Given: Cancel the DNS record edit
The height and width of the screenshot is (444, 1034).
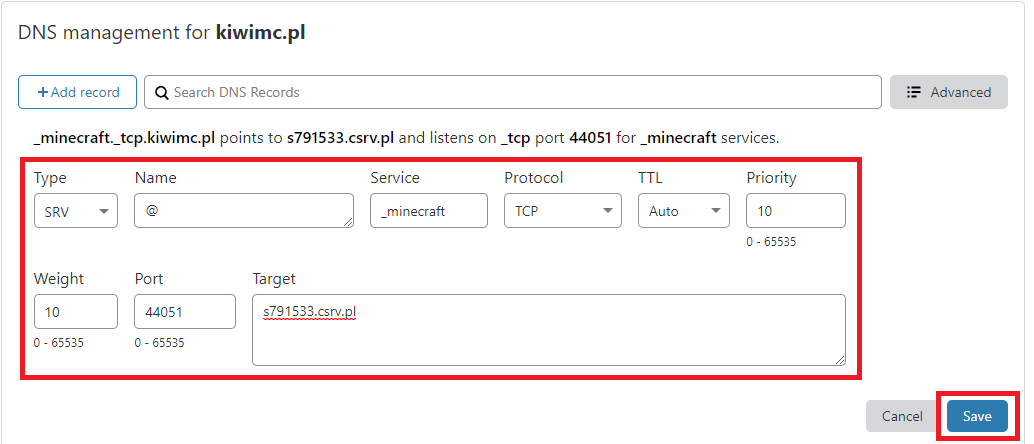Looking at the screenshot, I should 901,416.
